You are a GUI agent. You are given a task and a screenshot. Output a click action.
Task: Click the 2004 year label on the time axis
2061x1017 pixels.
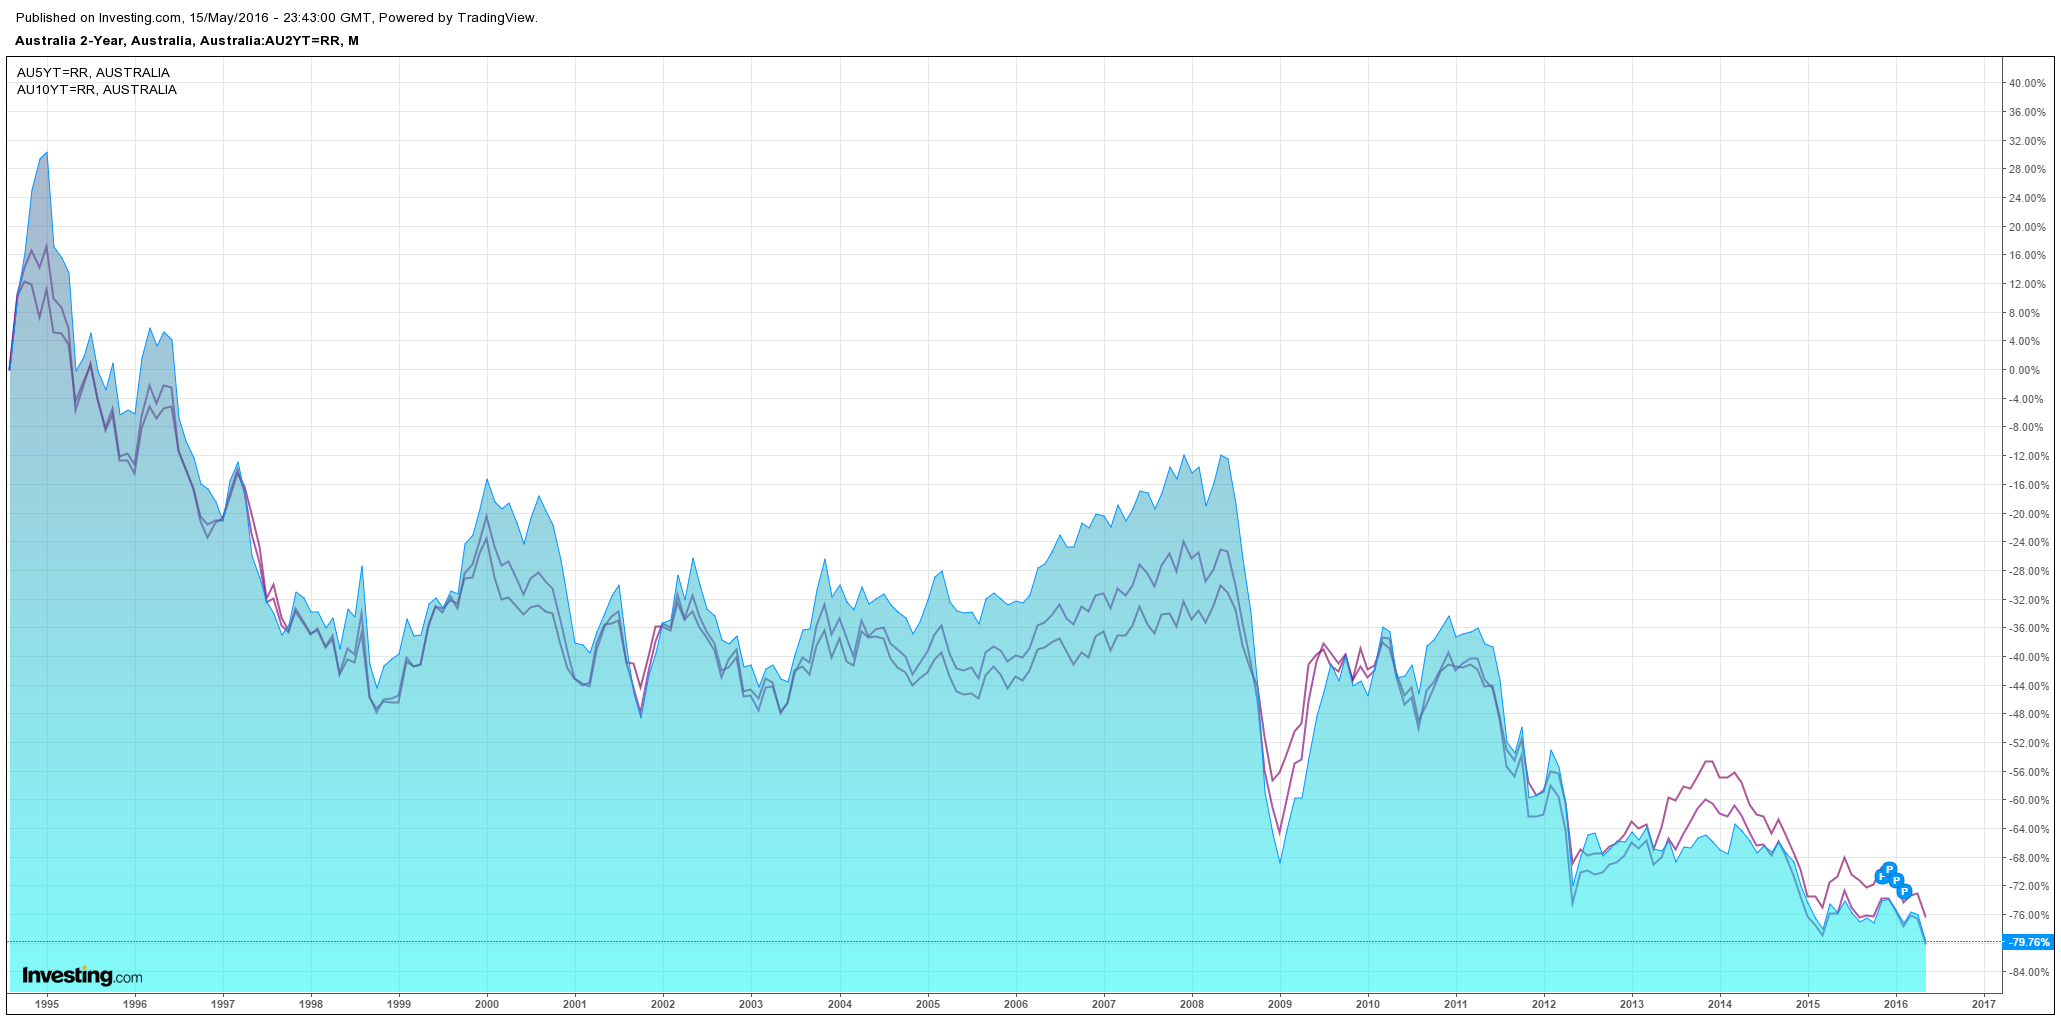coord(840,1004)
